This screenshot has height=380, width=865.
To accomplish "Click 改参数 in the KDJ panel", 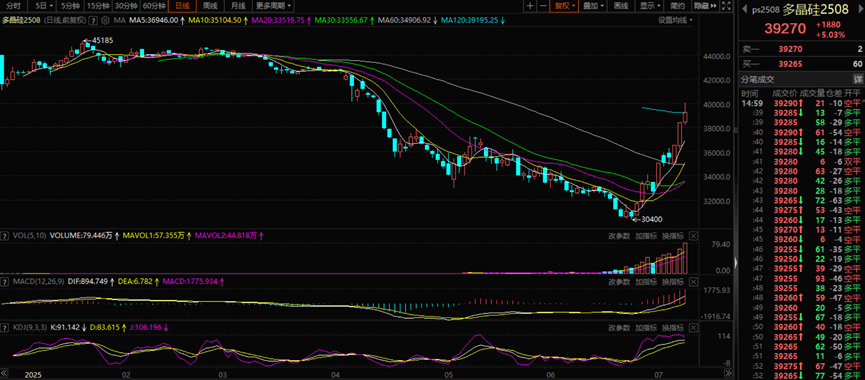I will tap(619, 328).
